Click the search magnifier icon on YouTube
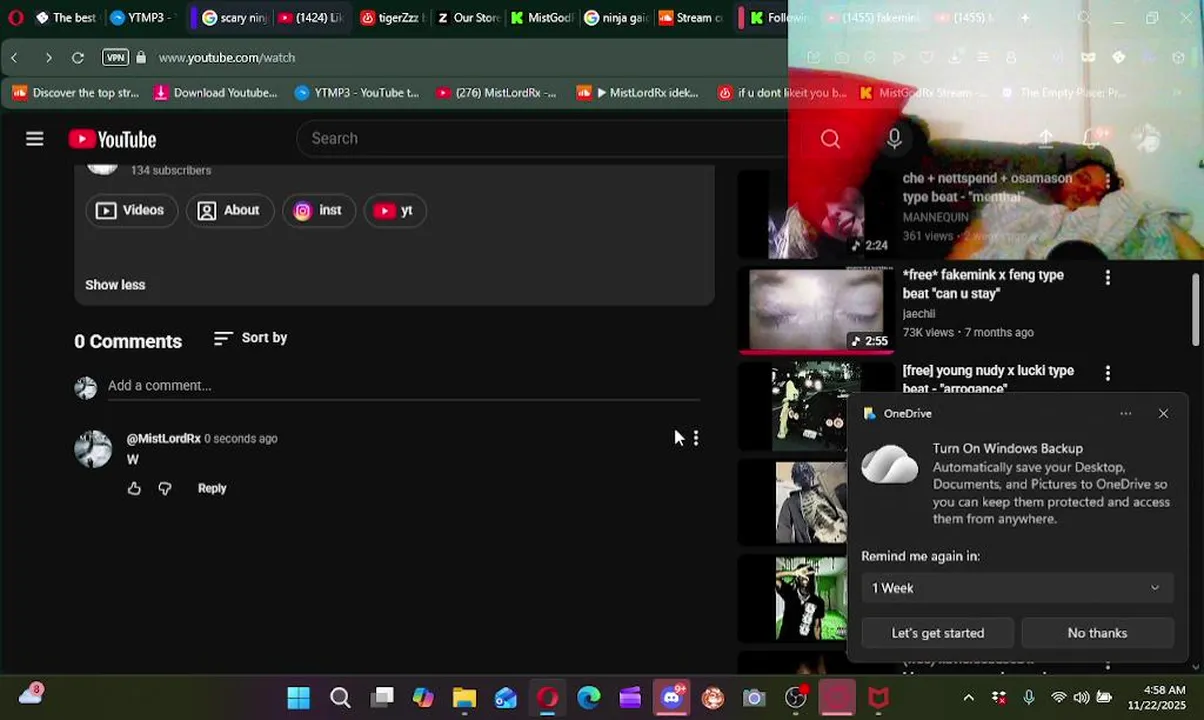Viewport: 1204px width, 720px height. pos(830,139)
